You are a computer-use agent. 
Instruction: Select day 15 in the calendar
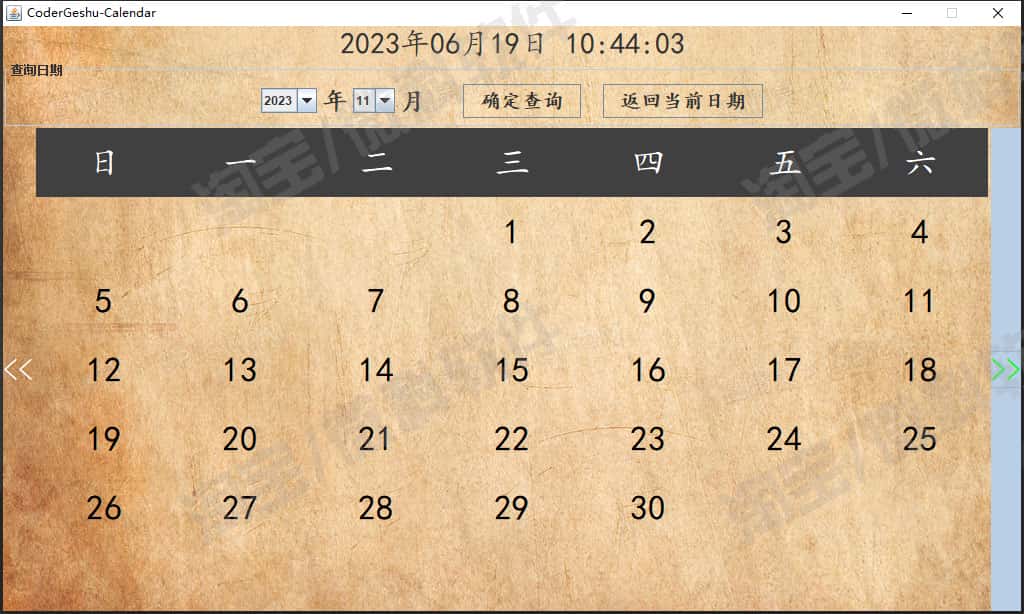[x=511, y=370]
